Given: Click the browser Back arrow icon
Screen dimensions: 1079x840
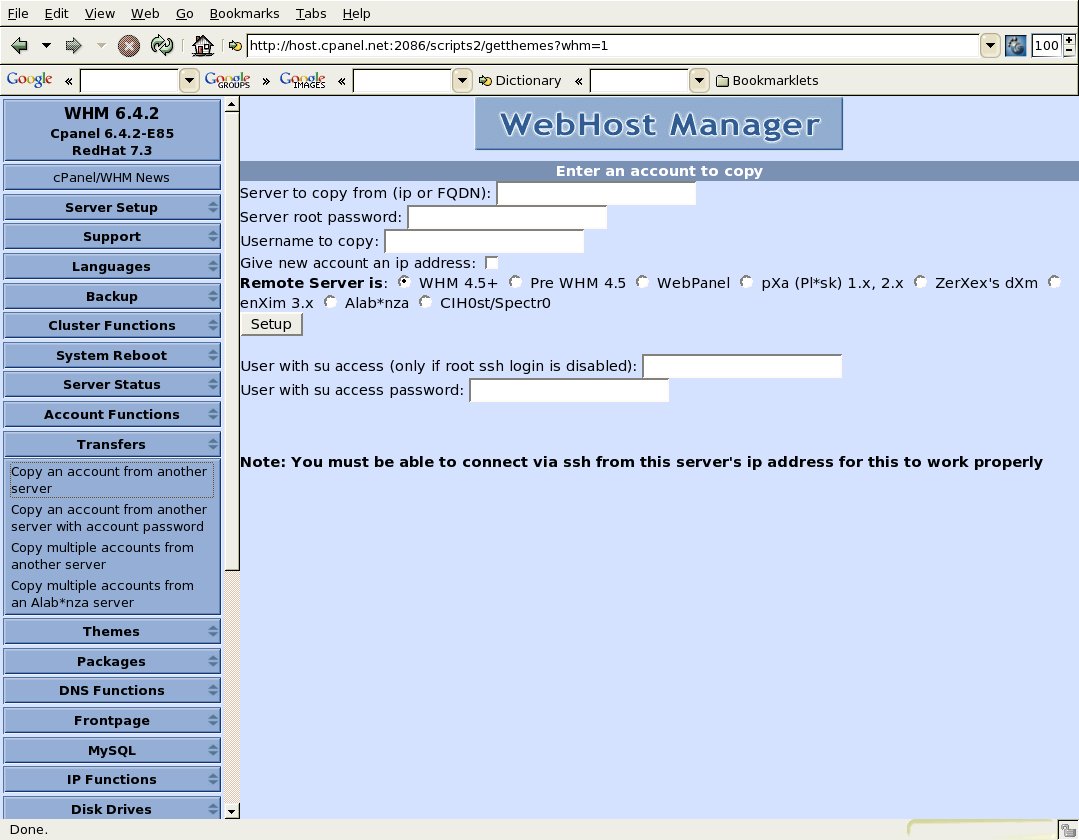Looking at the screenshot, I should [x=19, y=45].
